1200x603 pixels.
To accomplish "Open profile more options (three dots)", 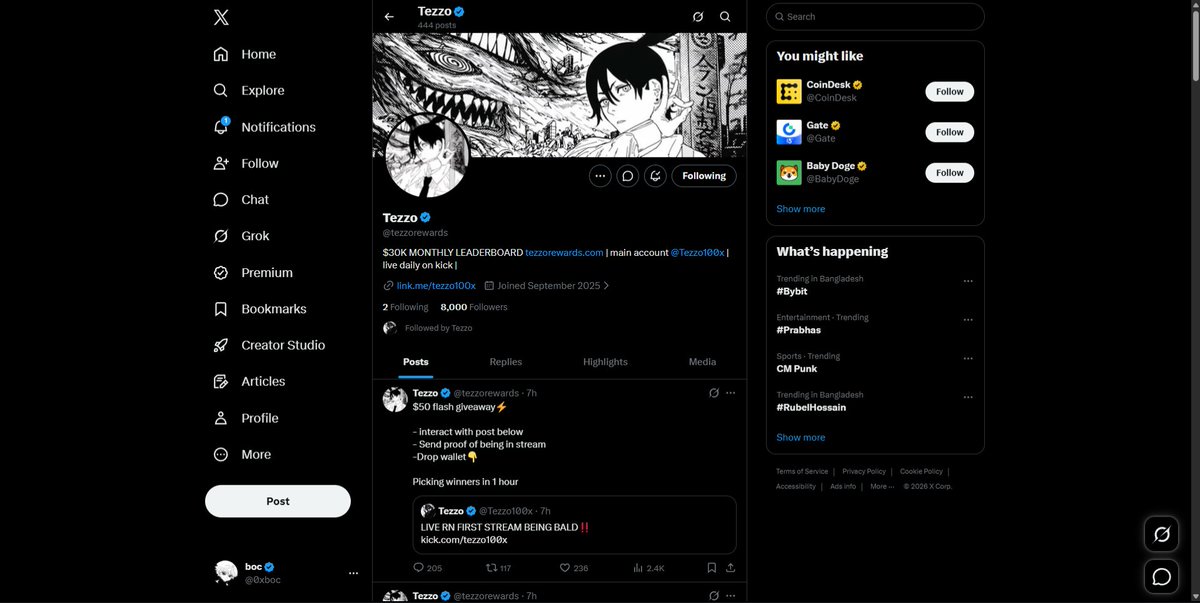I will (600, 175).
